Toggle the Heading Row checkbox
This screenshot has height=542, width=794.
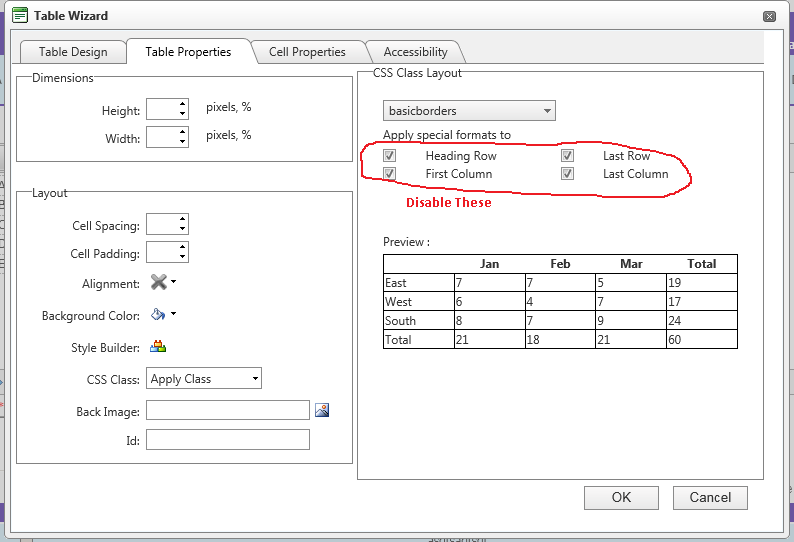pyautogui.click(x=389, y=156)
